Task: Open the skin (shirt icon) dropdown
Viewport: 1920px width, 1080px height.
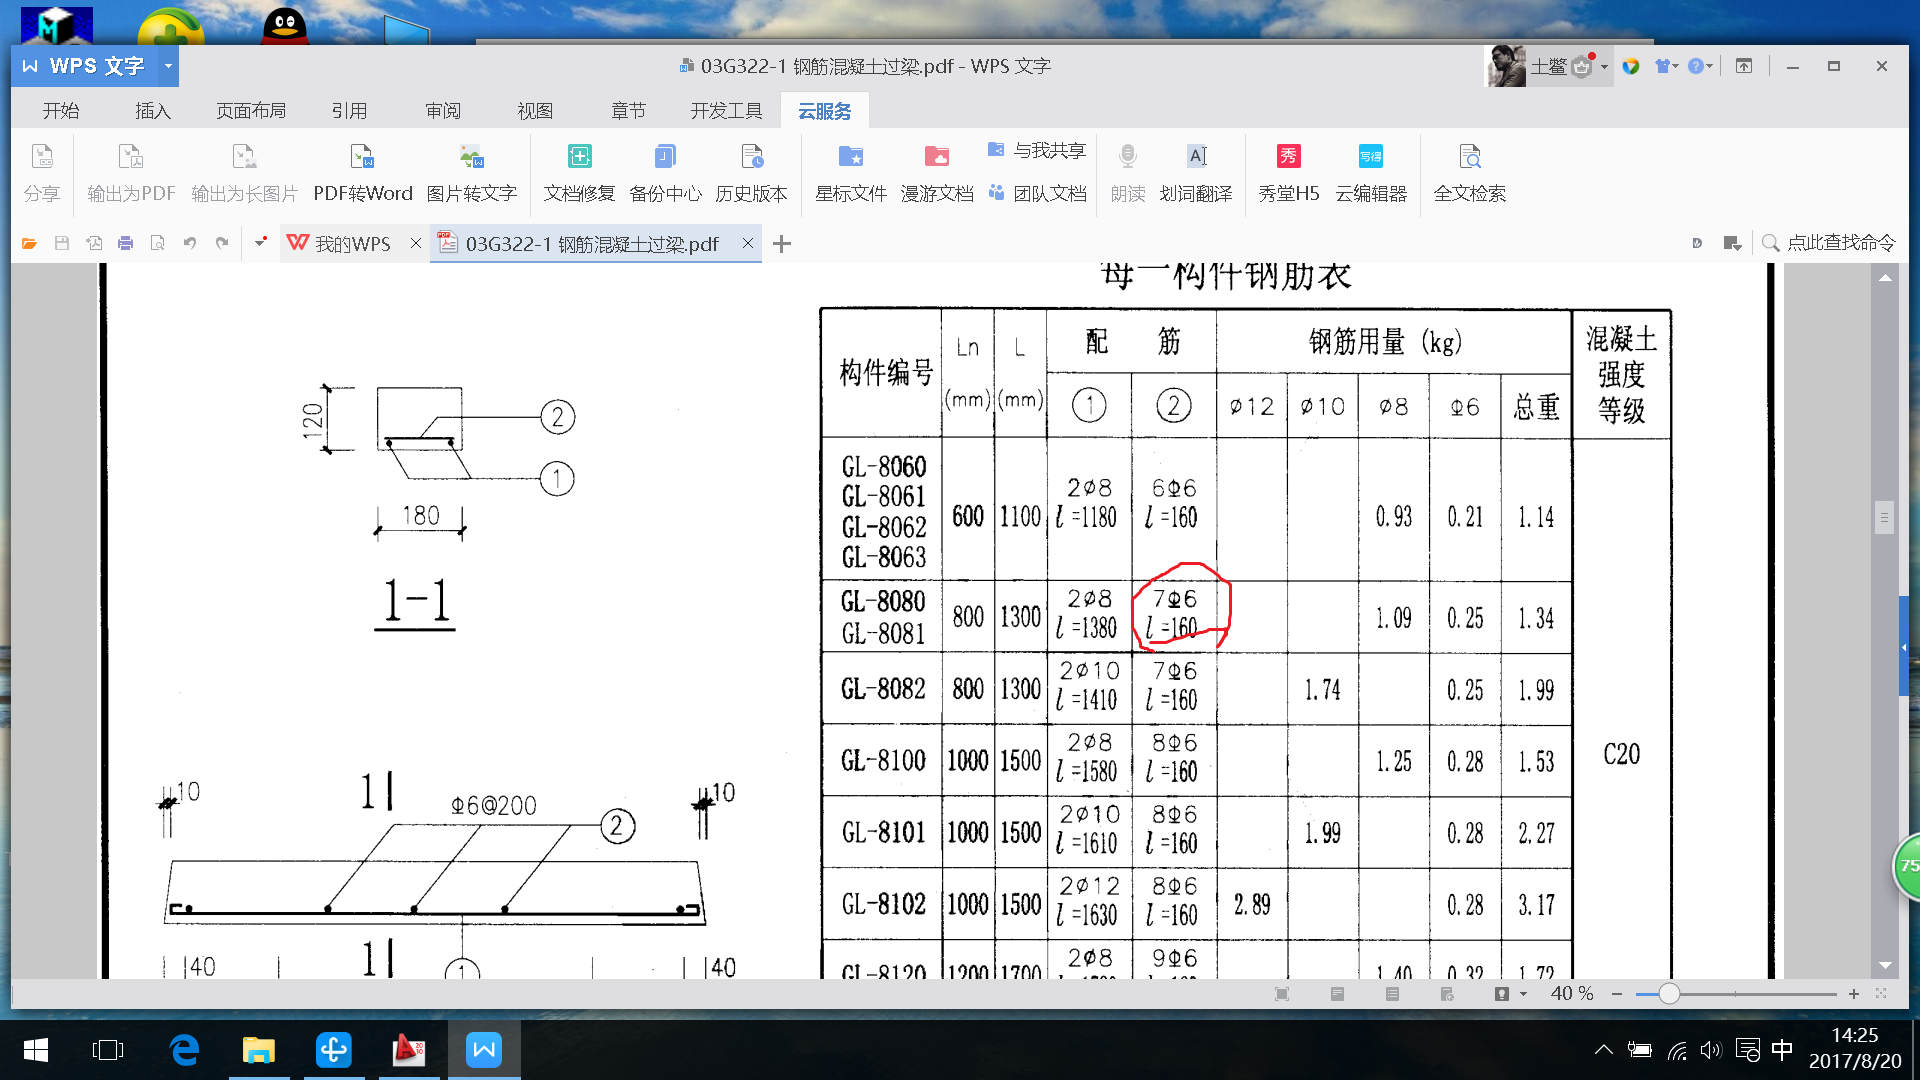Action: pyautogui.click(x=1665, y=66)
